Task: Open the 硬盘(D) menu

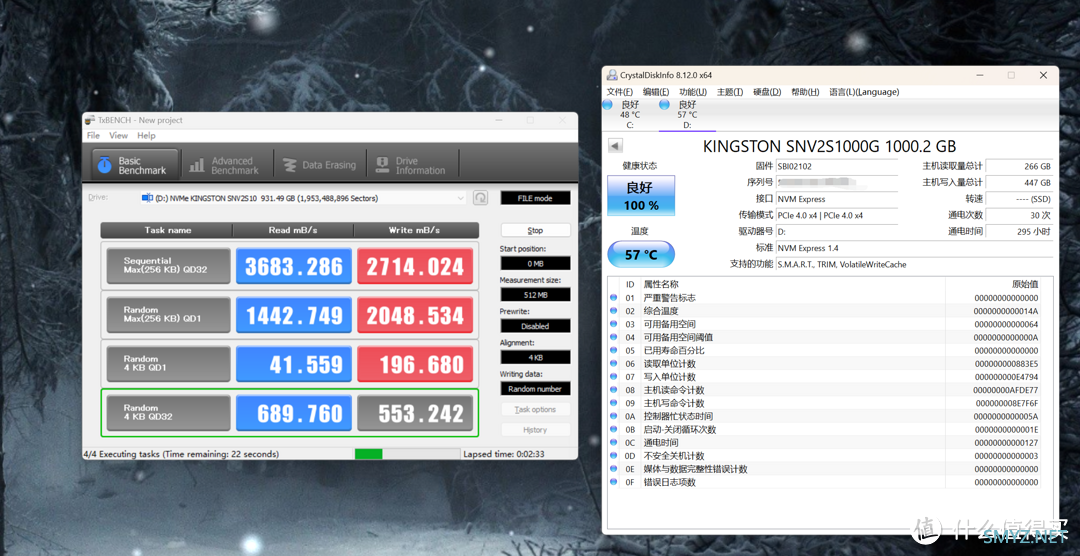Action: pos(767,92)
